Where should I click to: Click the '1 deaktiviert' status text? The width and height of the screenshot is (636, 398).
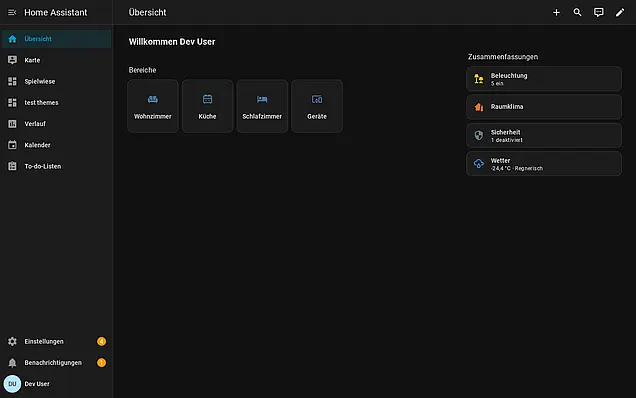[x=507, y=140]
